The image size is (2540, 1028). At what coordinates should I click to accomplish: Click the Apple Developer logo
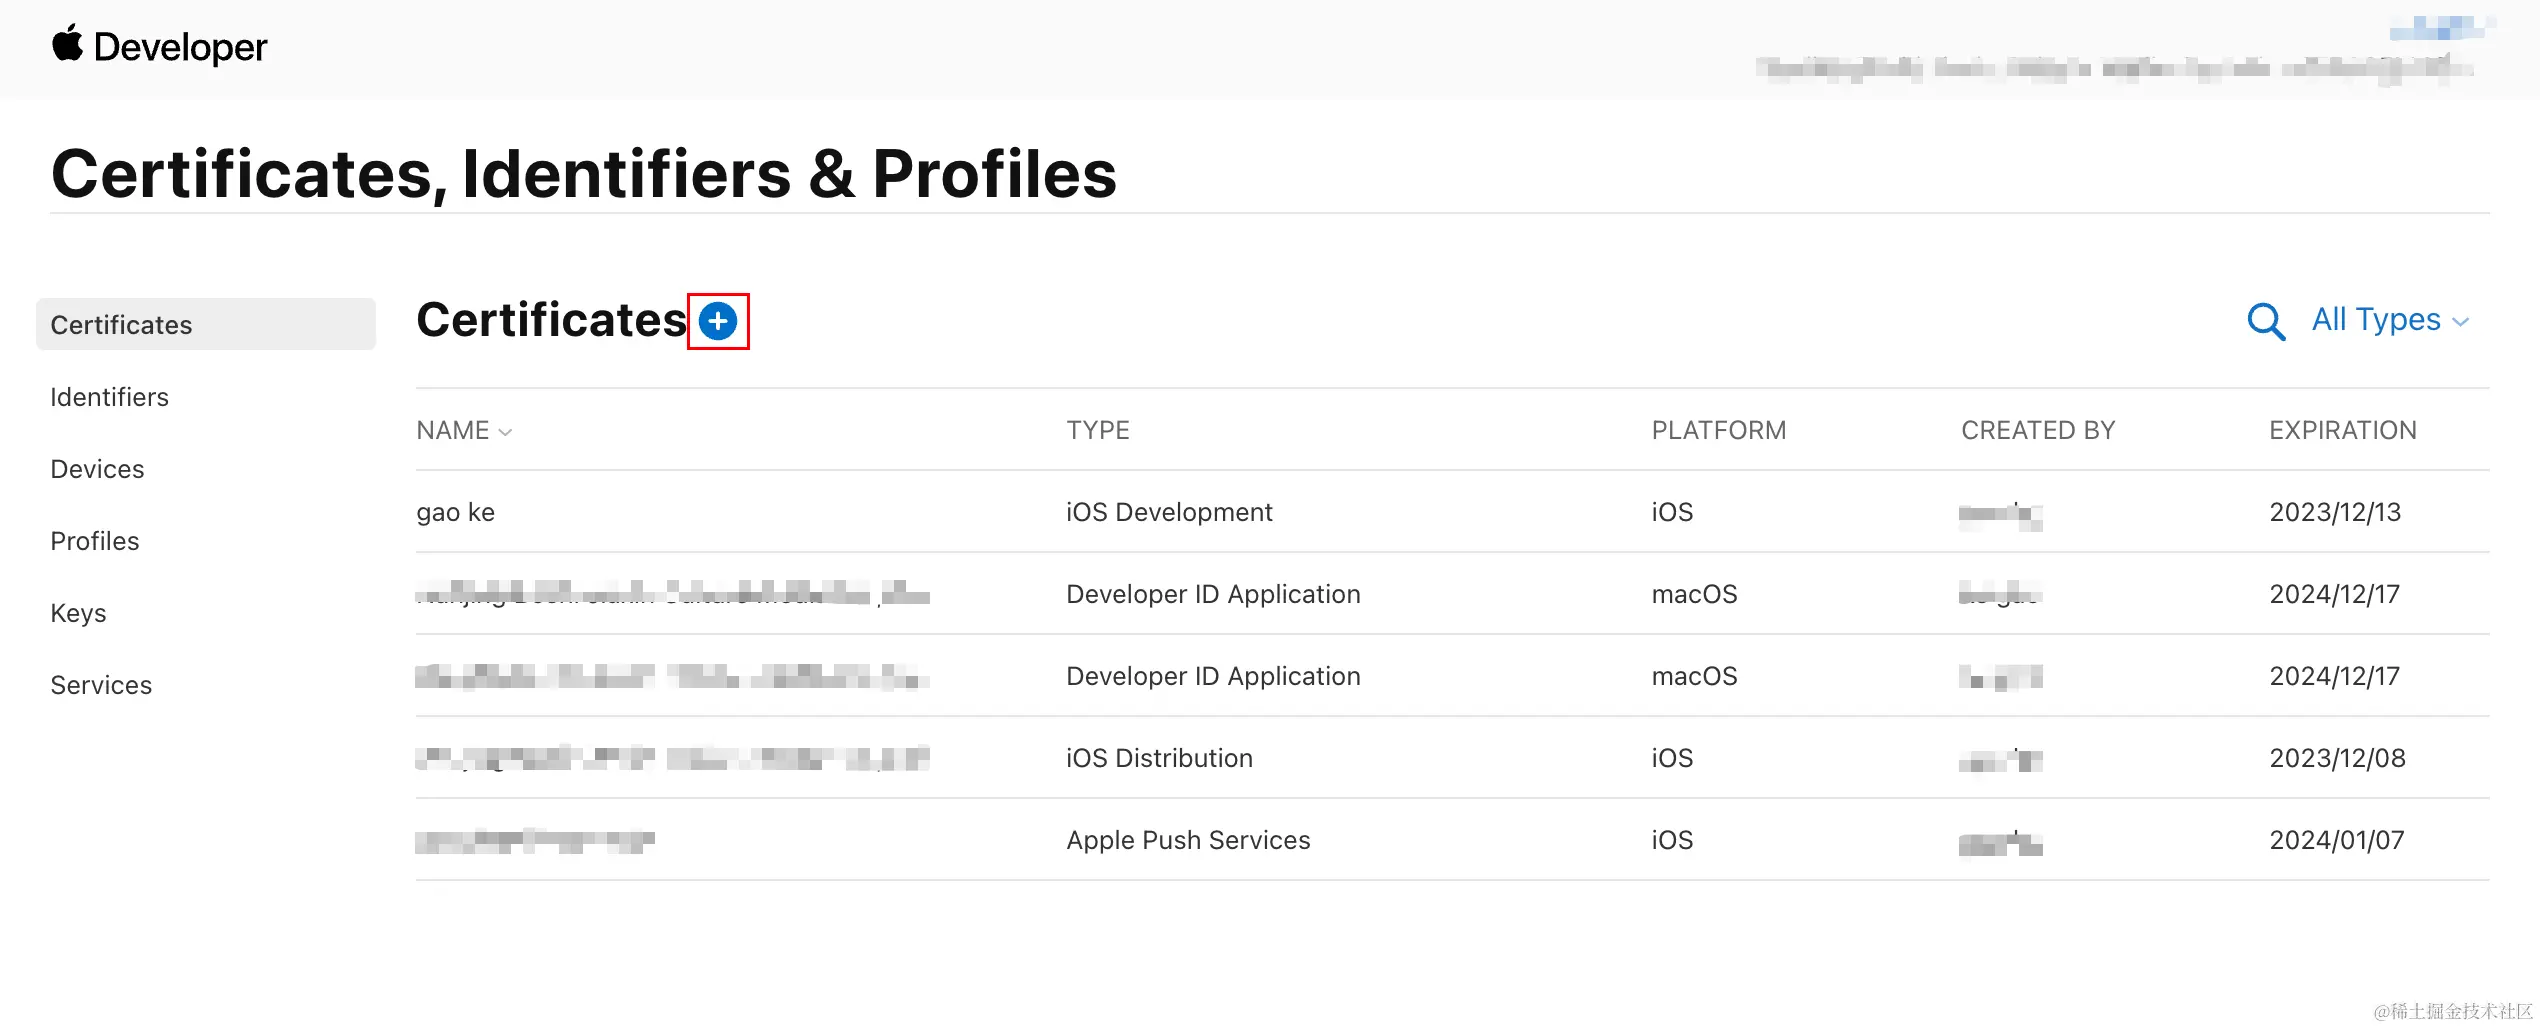[x=160, y=46]
